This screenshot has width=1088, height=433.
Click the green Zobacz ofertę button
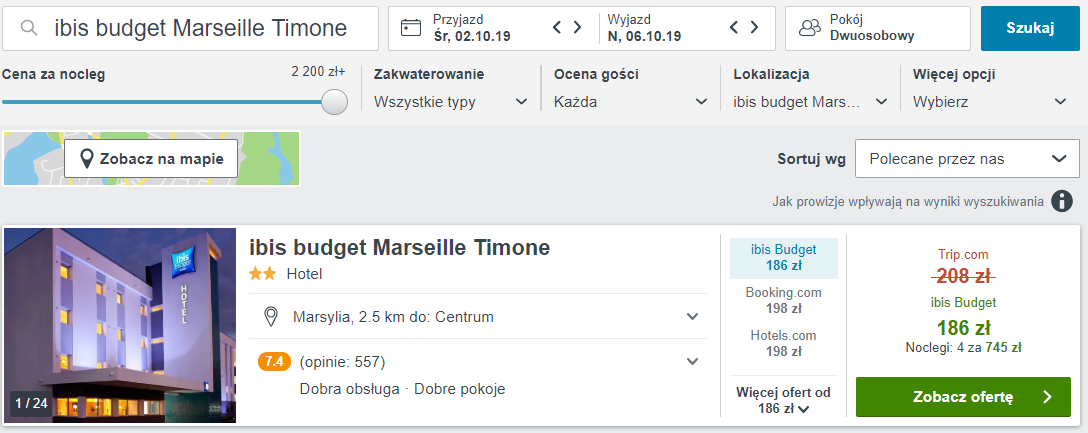pos(963,397)
